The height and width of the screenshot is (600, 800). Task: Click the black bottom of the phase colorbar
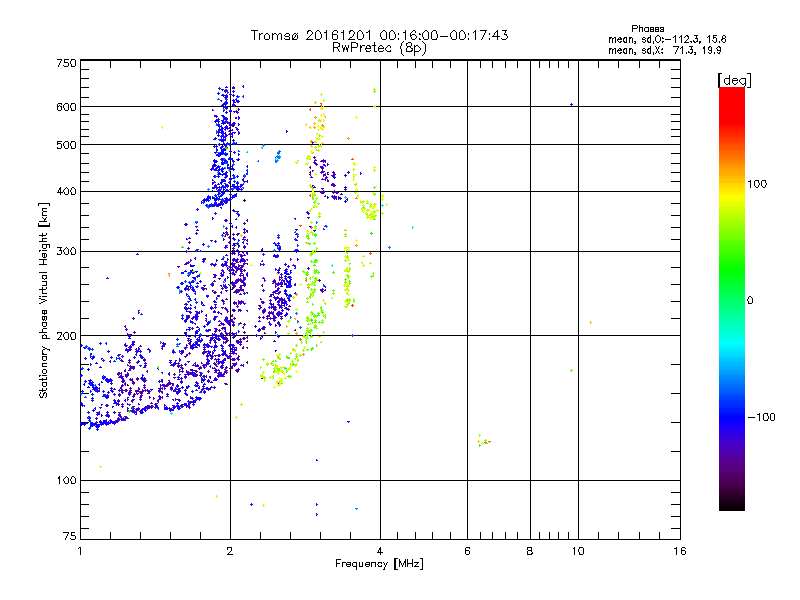click(x=732, y=505)
